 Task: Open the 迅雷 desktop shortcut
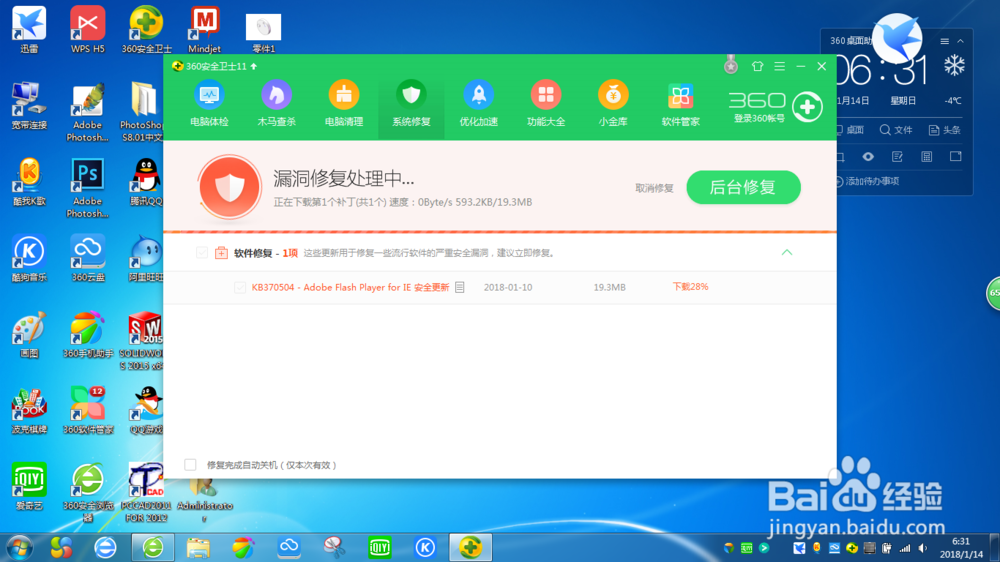29,30
